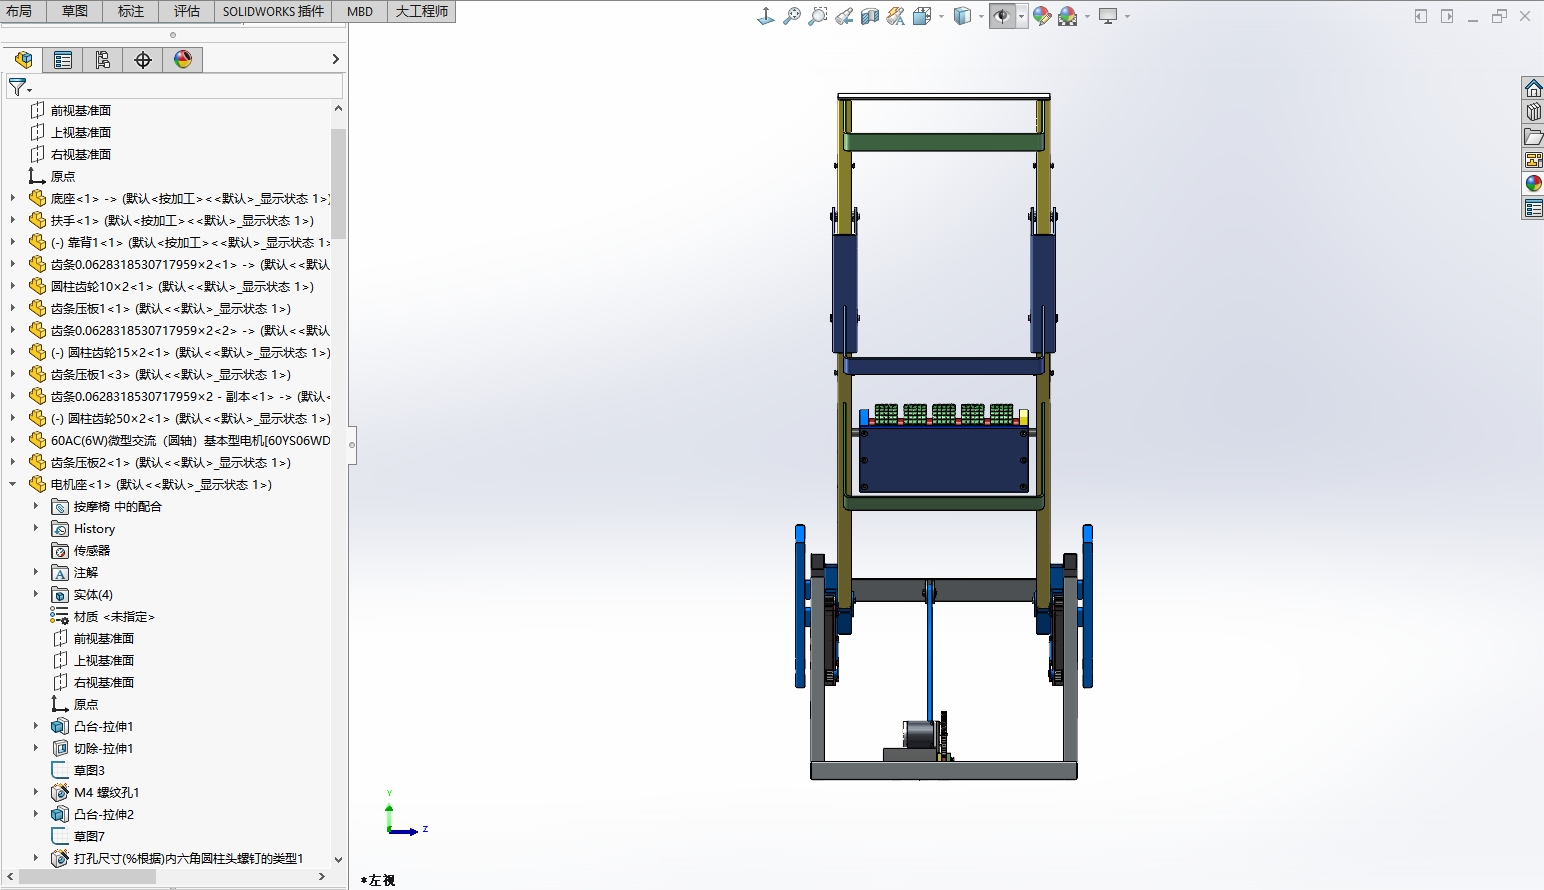Expand the panel tabs chevron arrow

coord(335,60)
